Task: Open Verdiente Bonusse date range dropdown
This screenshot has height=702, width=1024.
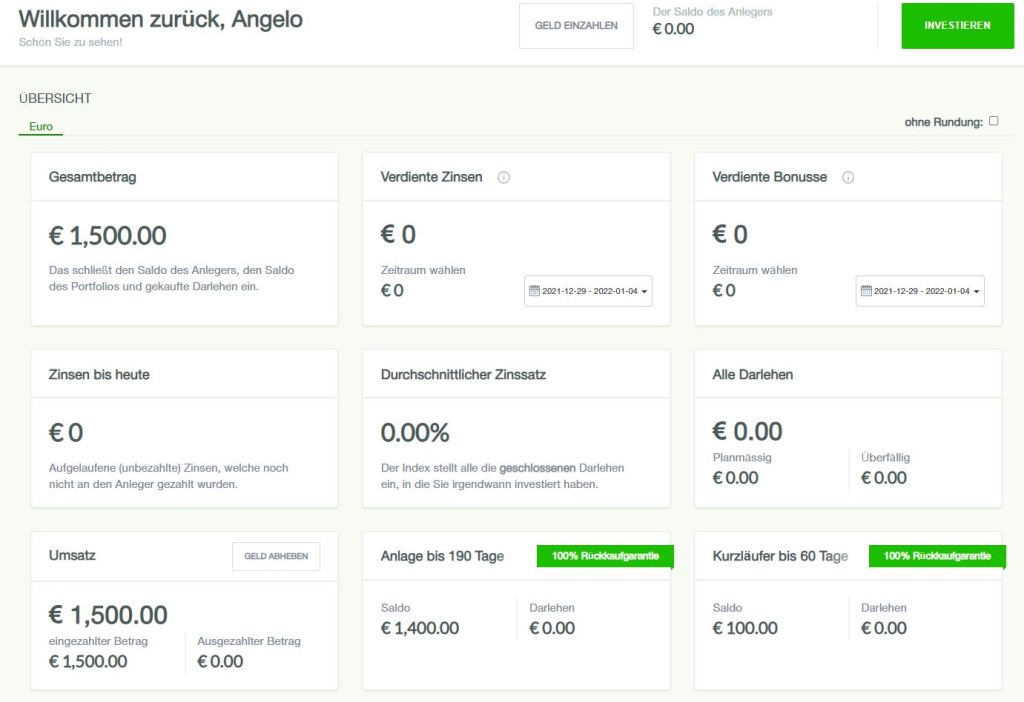Action: [x=921, y=291]
